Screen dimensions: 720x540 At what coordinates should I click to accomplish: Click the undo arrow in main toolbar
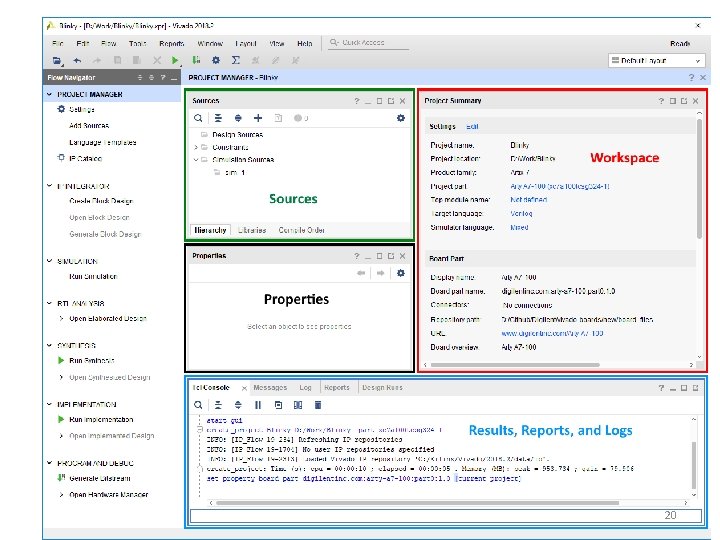(x=77, y=60)
